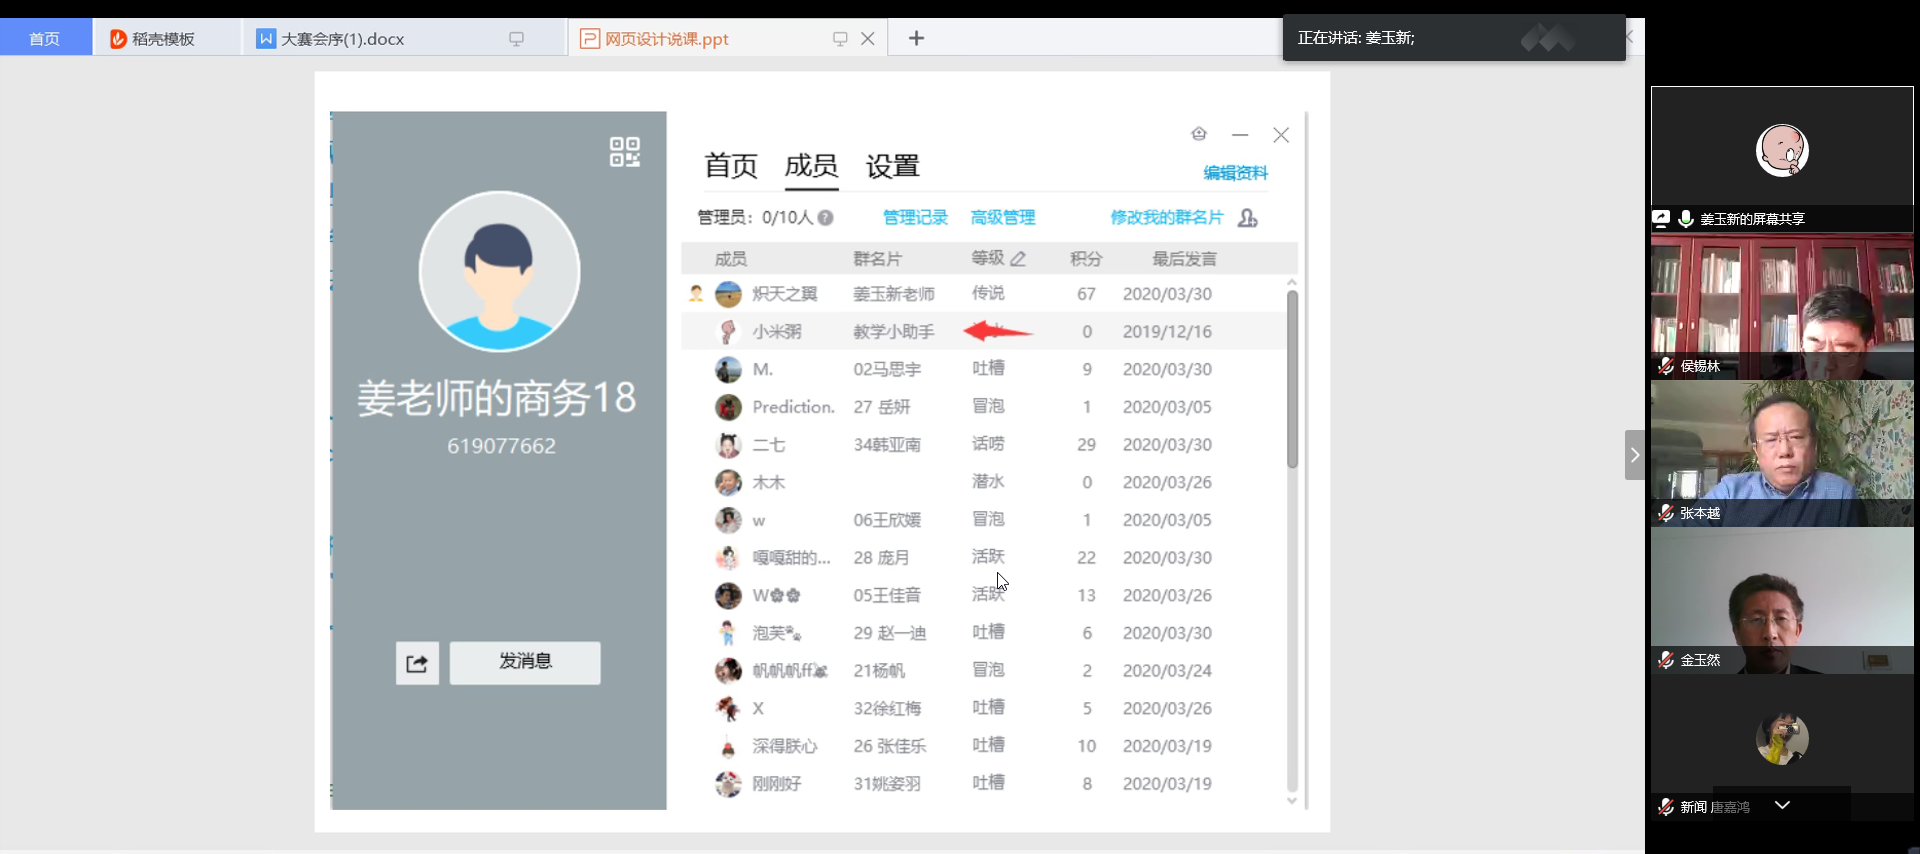
Task: Click the skin icon in group window title bar
Action: (1199, 134)
